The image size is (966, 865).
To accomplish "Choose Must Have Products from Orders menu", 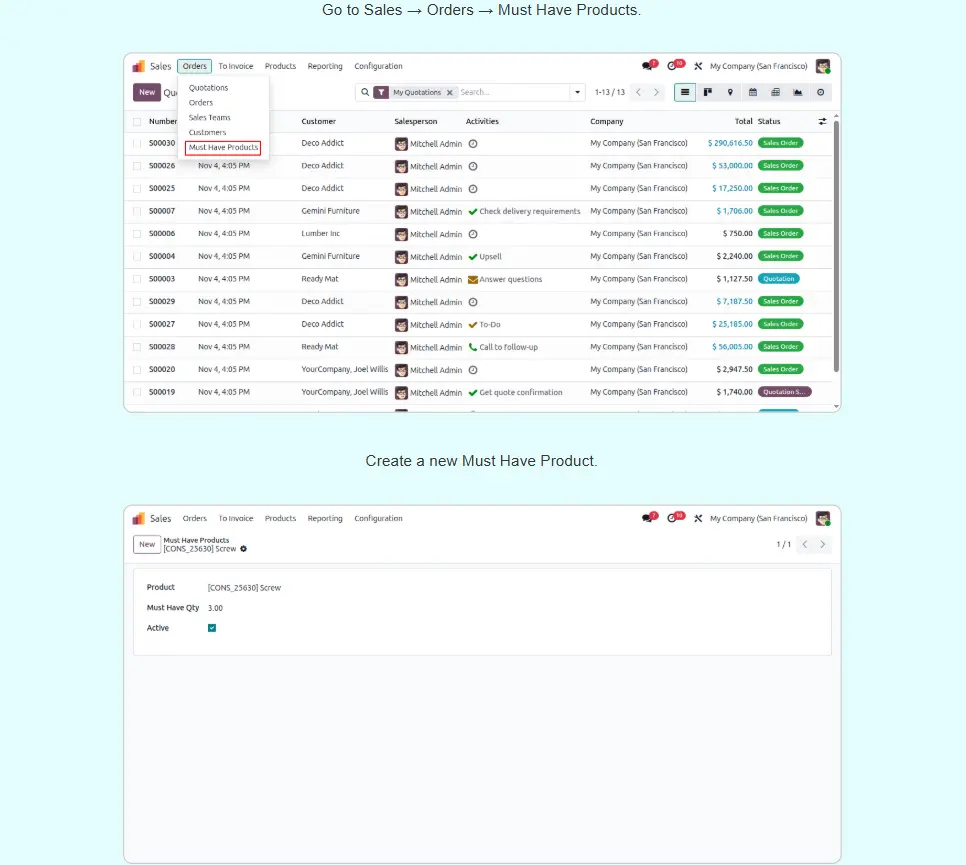I will (223, 147).
